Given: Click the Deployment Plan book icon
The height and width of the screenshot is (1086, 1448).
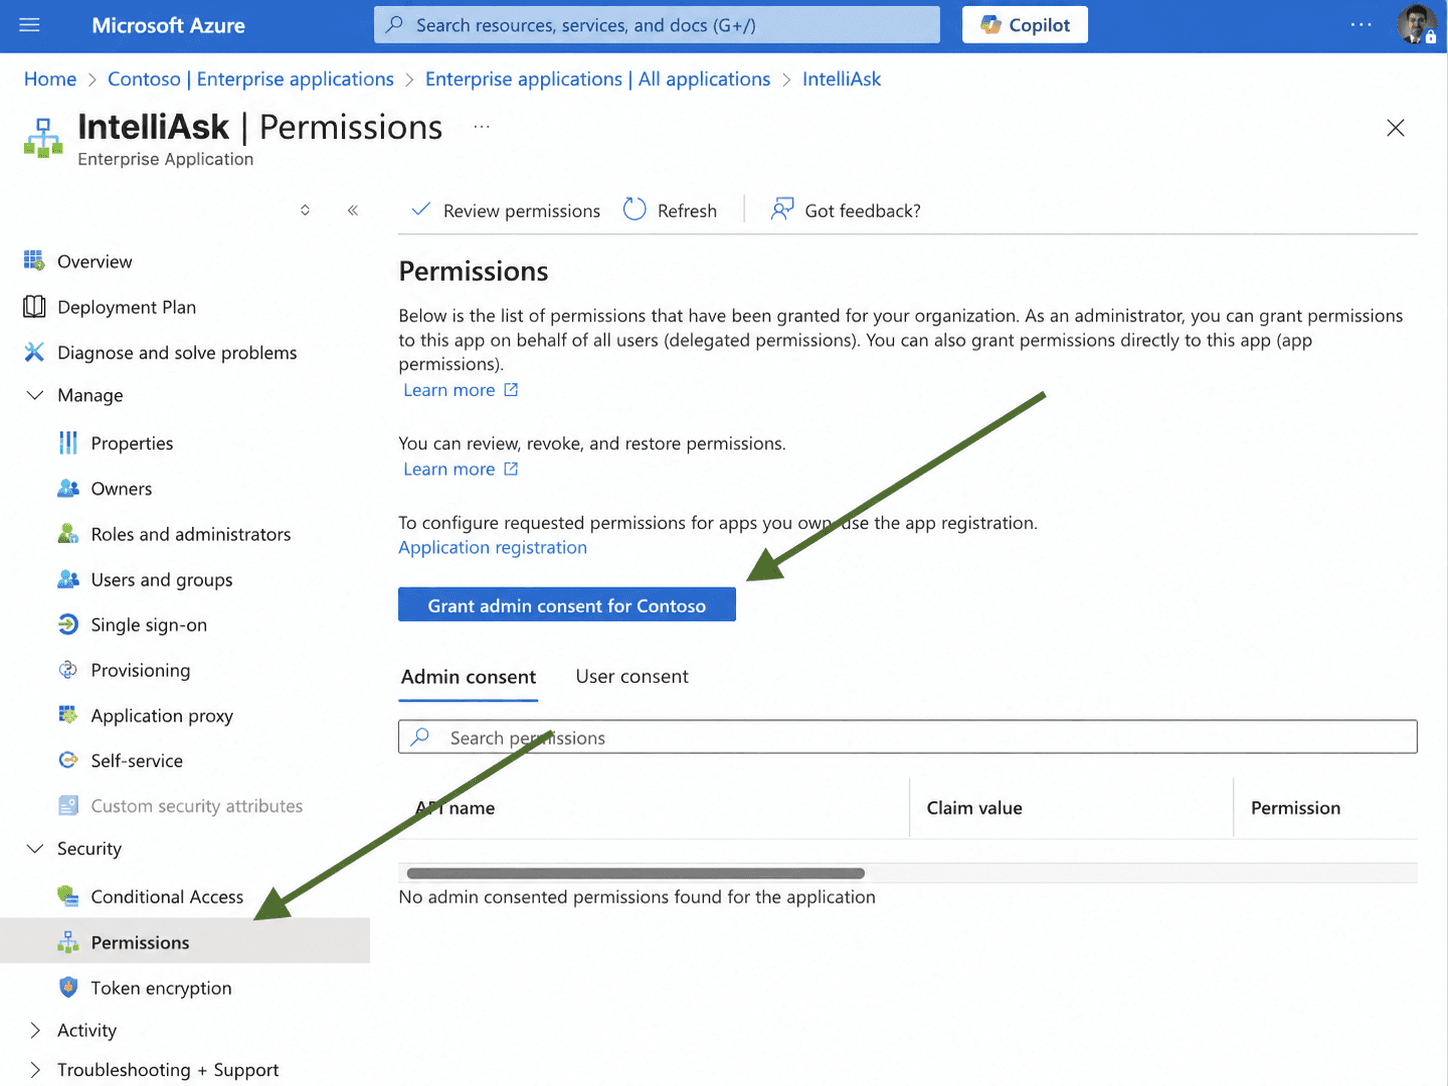Looking at the screenshot, I should tap(34, 307).
